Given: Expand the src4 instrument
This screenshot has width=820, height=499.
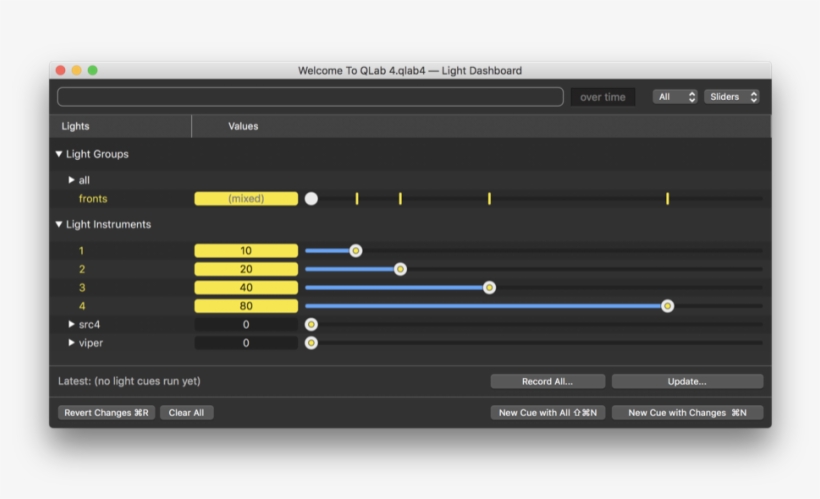Looking at the screenshot, I should [71, 324].
